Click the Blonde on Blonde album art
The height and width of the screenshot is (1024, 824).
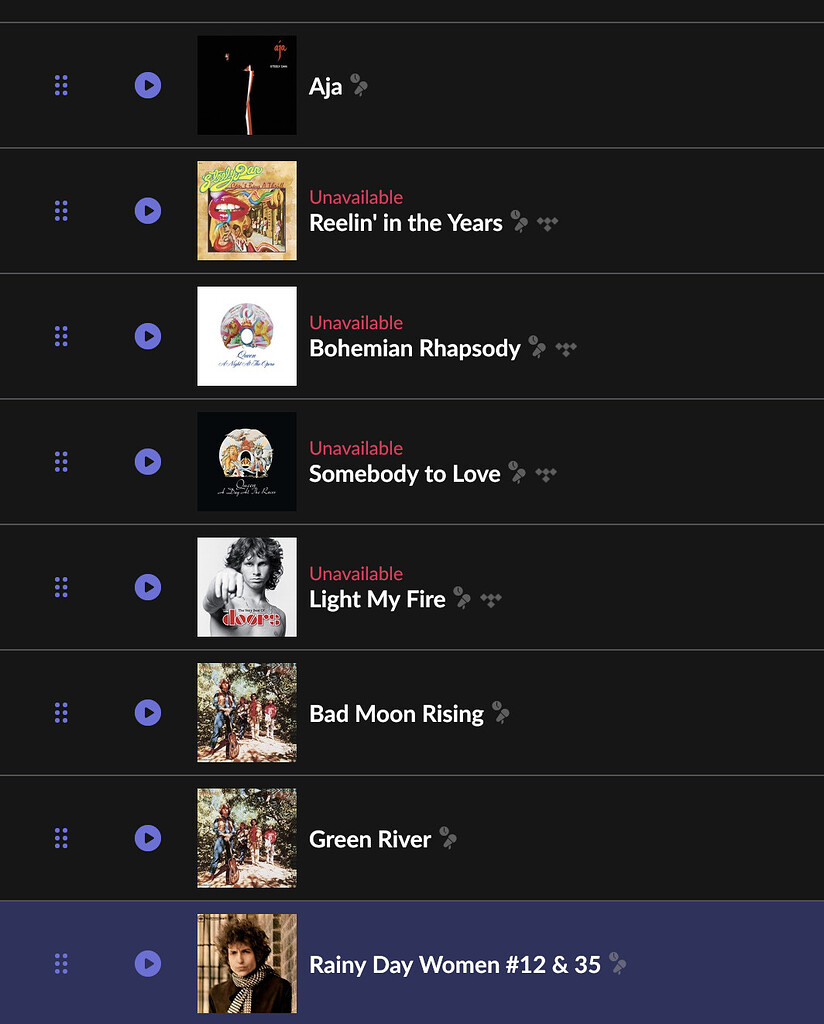click(x=246, y=964)
